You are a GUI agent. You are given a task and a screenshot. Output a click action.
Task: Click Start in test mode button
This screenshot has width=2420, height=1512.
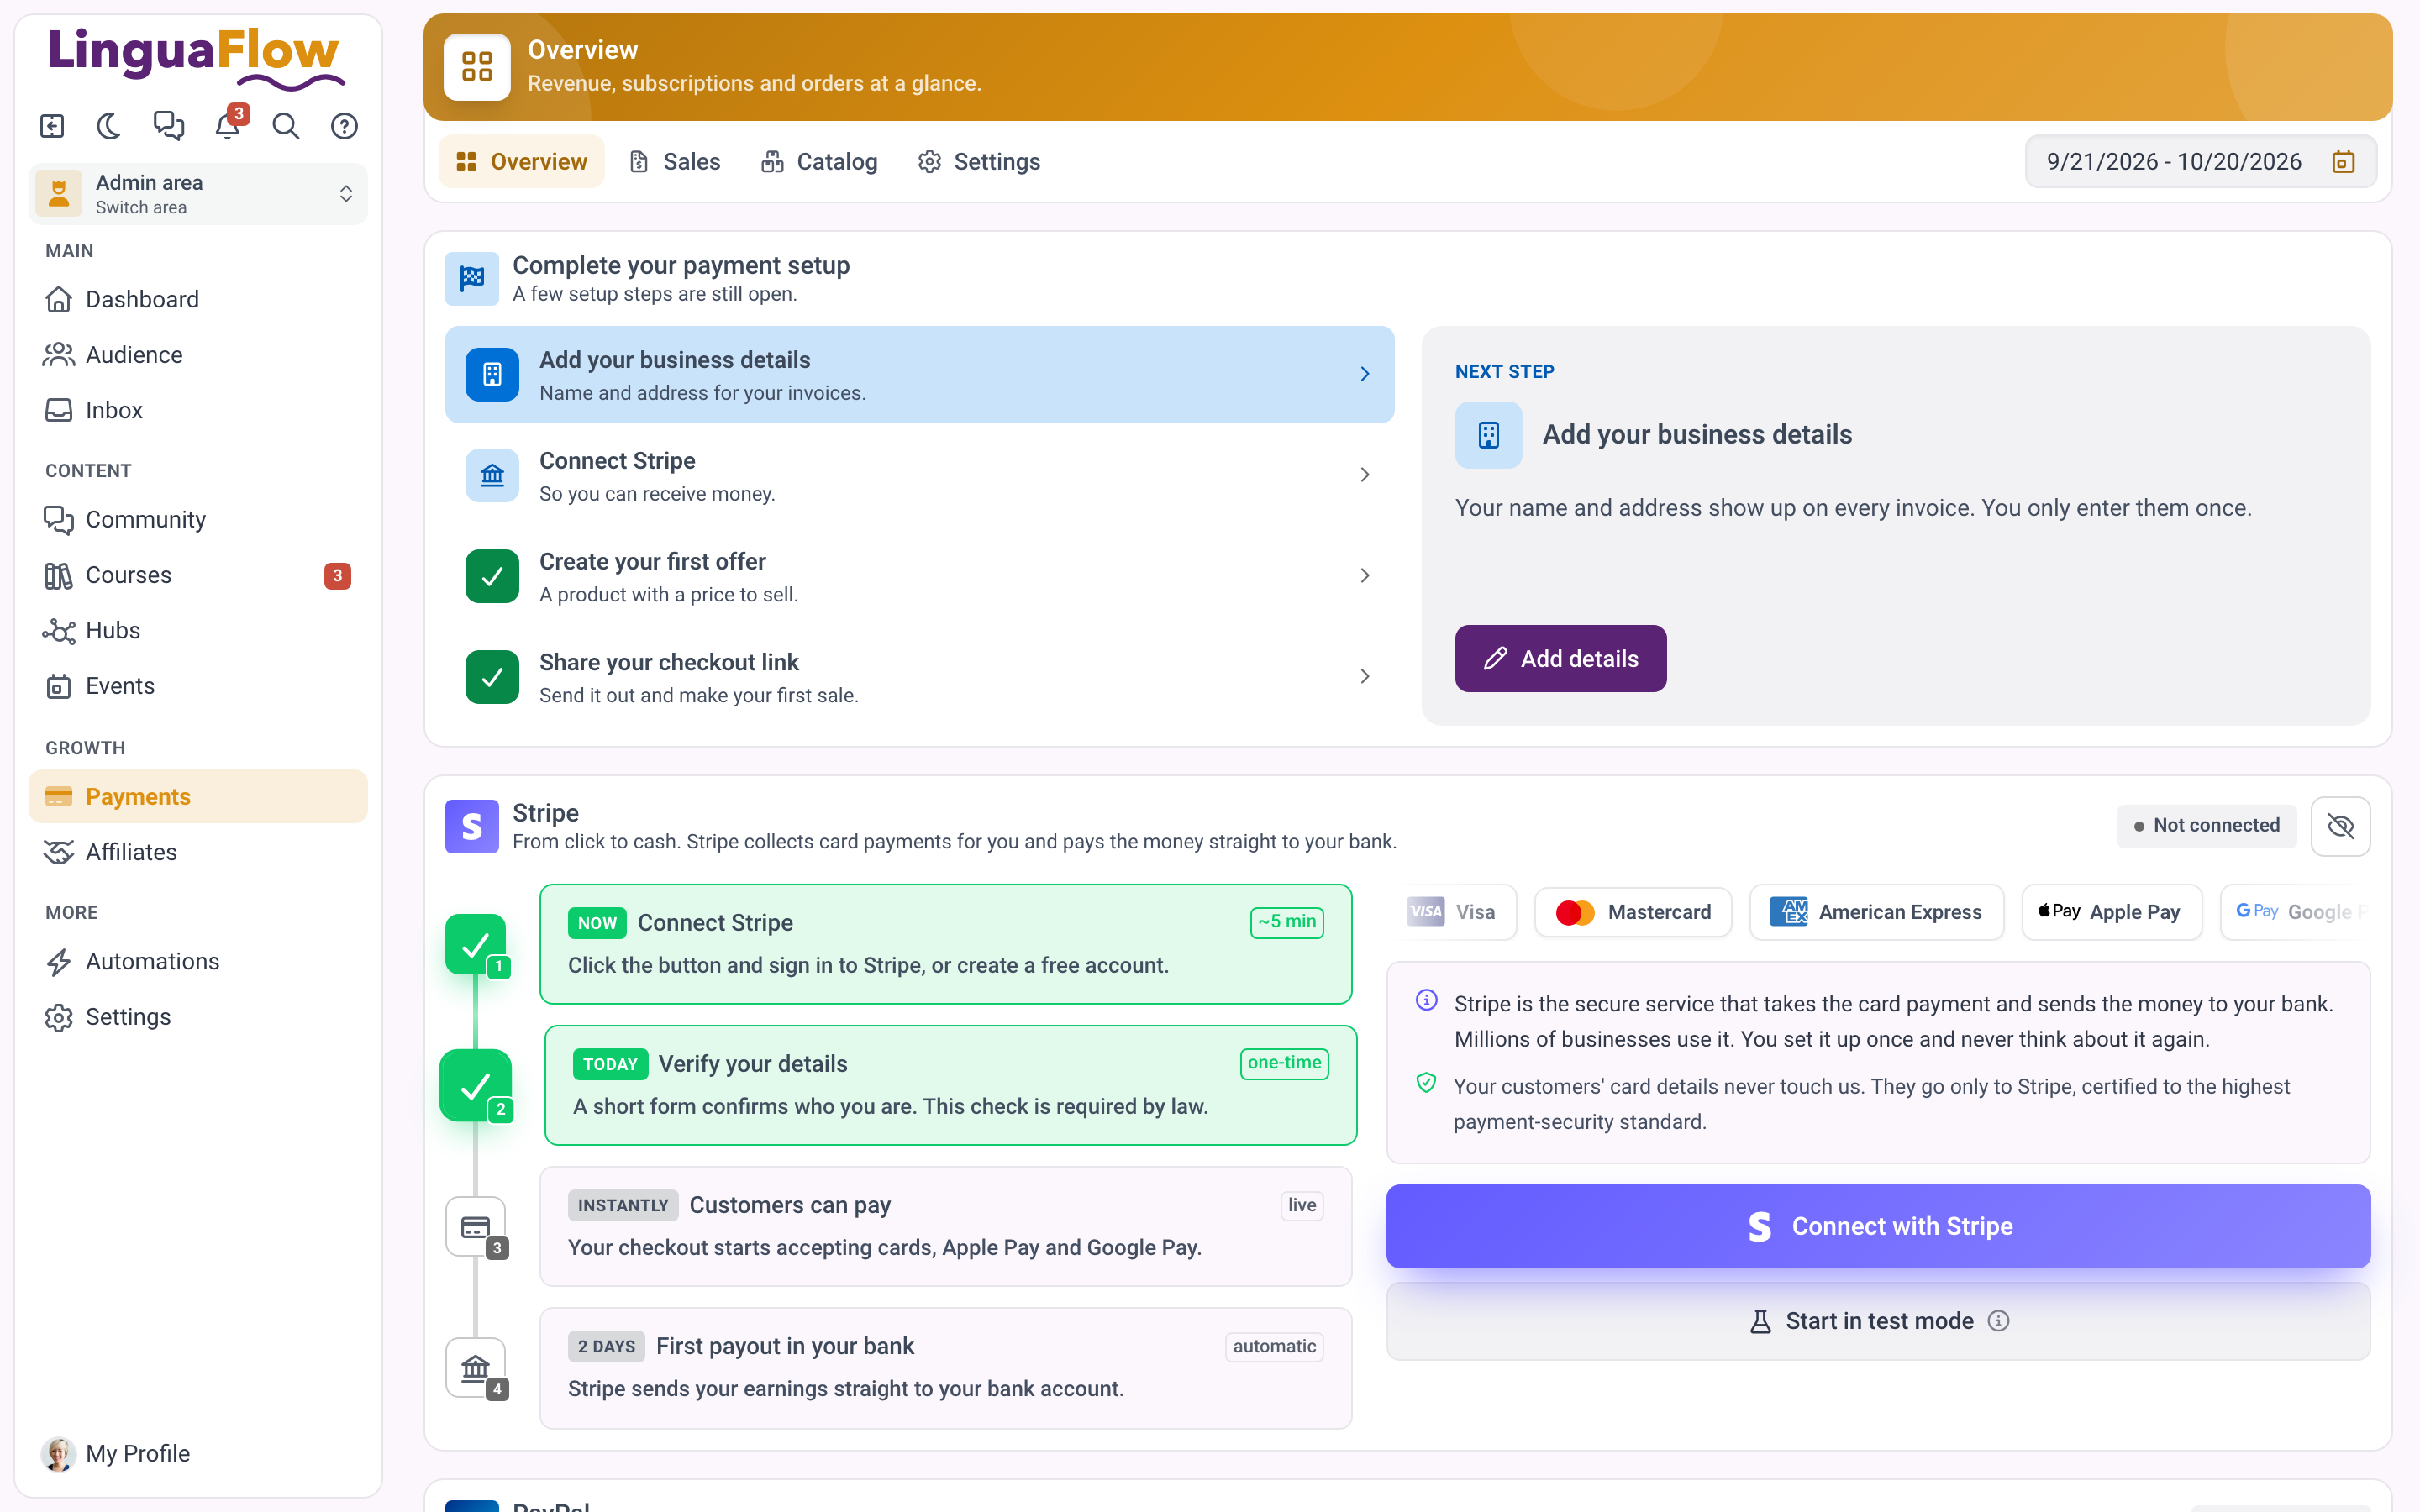point(1878,1322)
